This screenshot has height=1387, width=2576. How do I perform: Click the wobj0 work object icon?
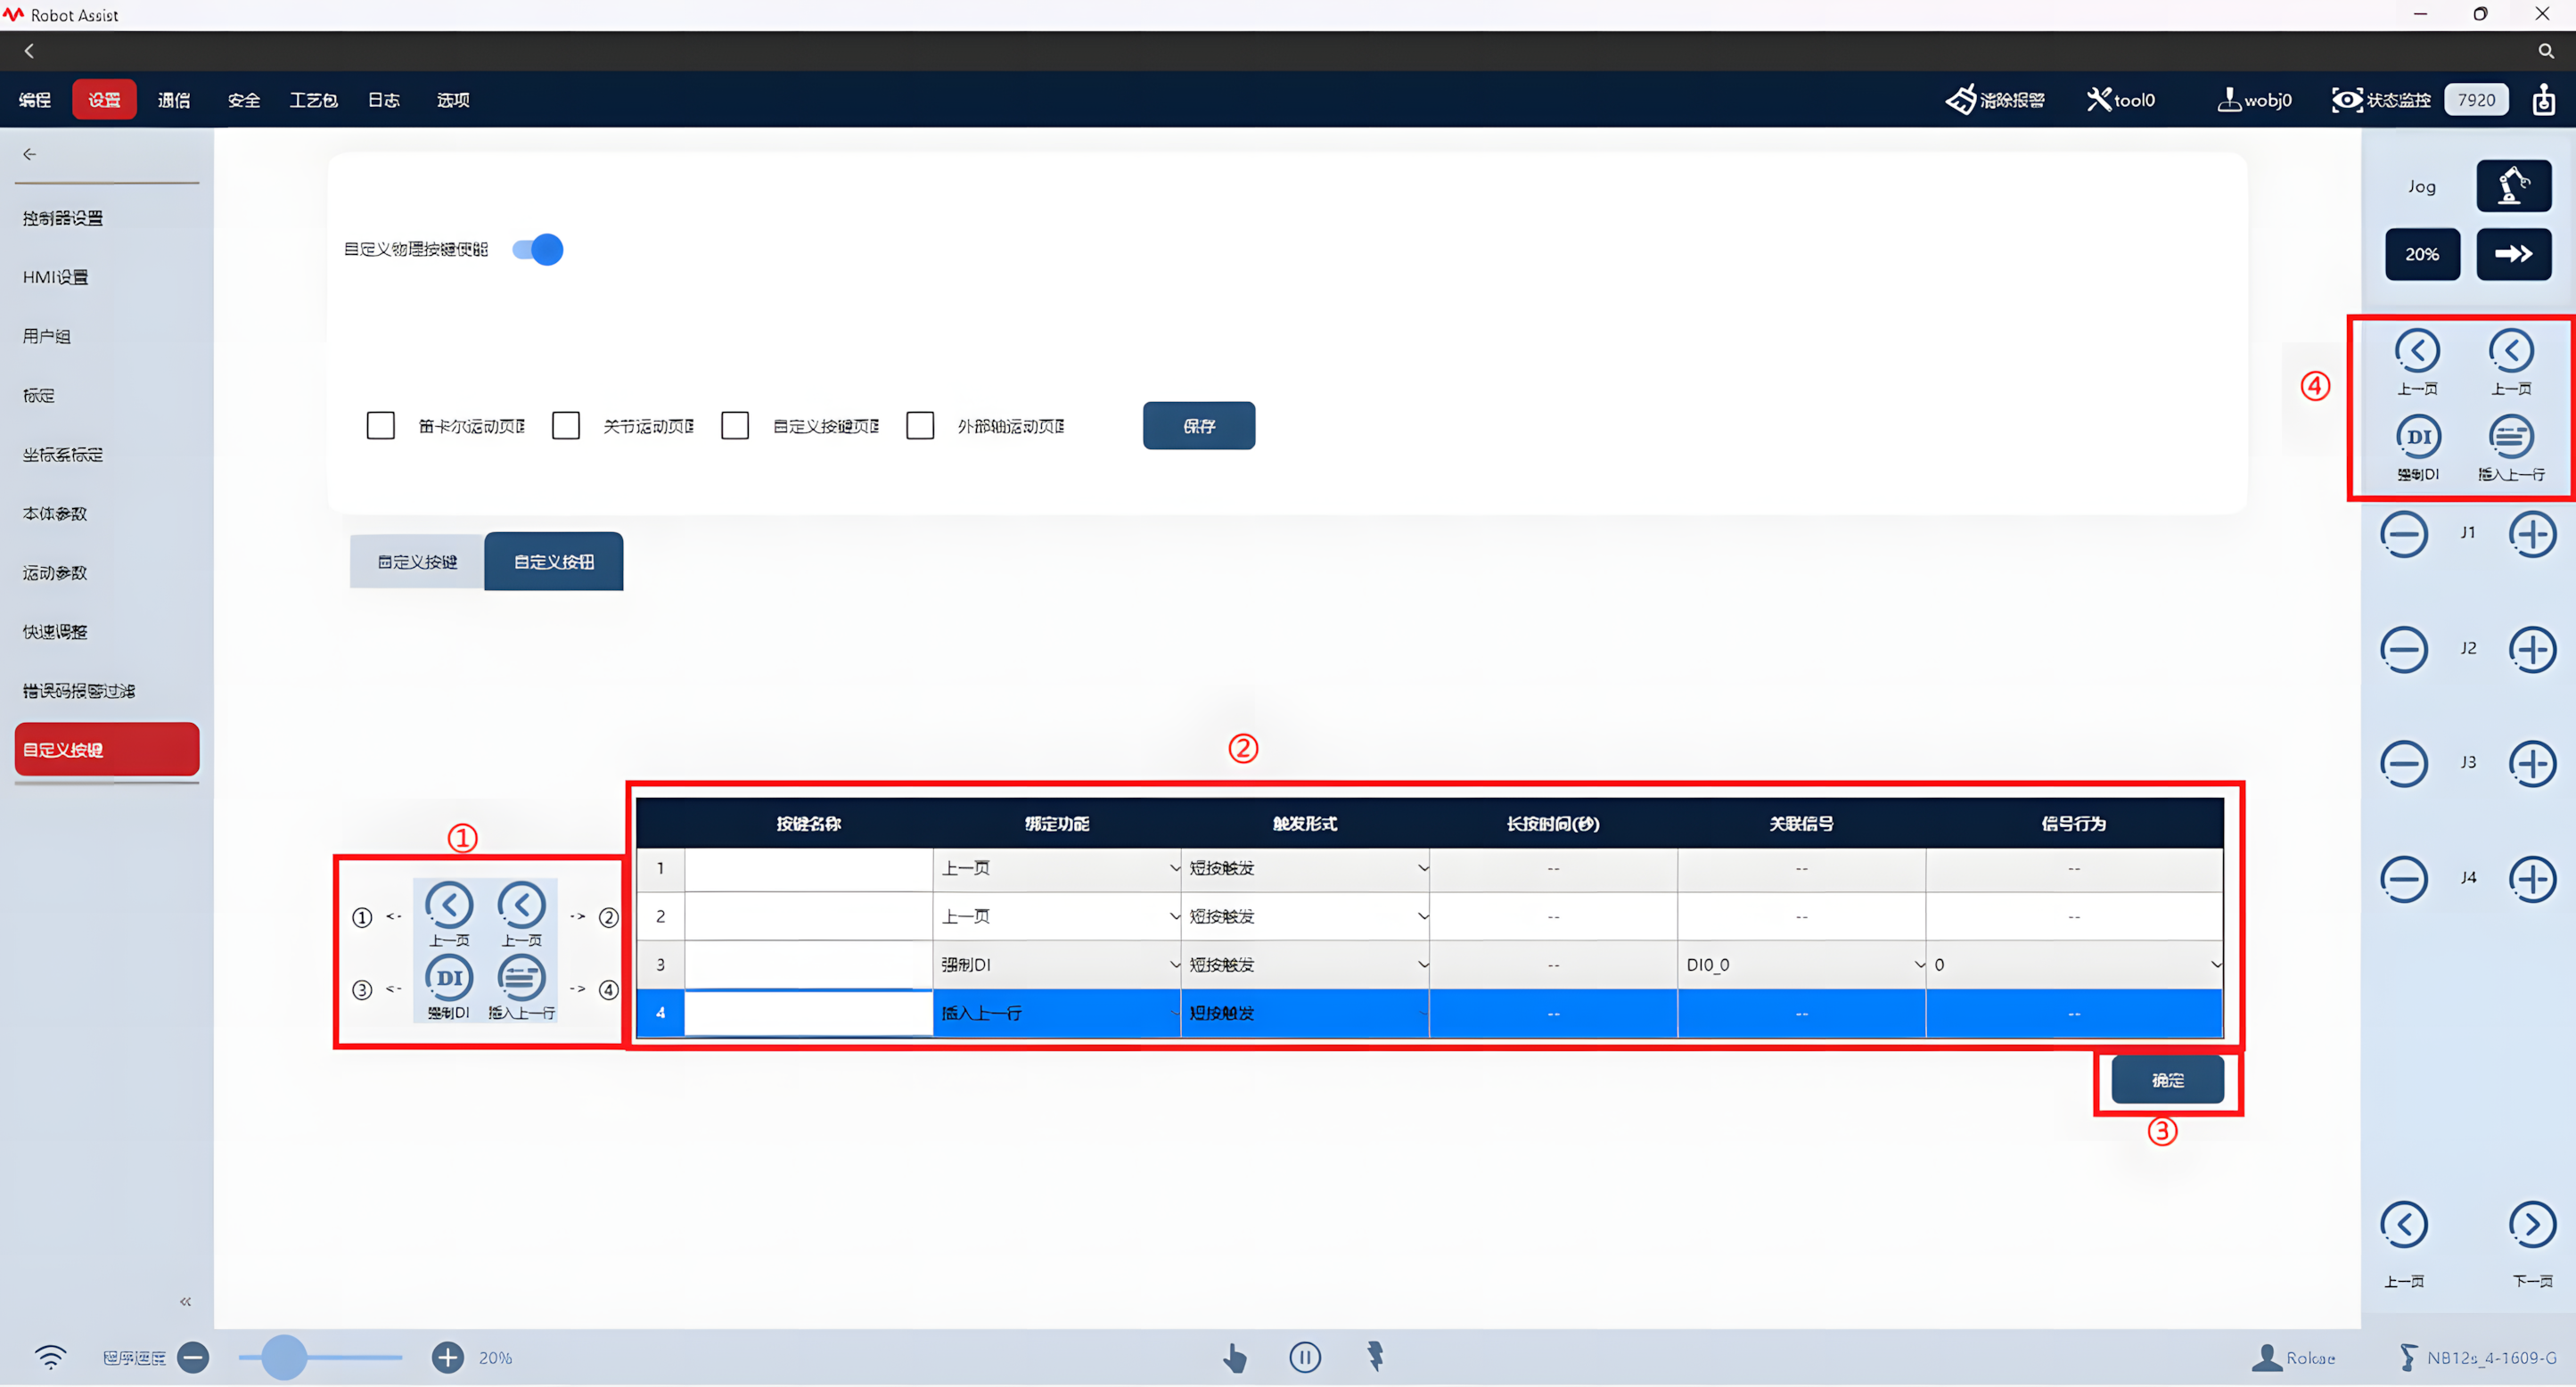point(2228,99)
